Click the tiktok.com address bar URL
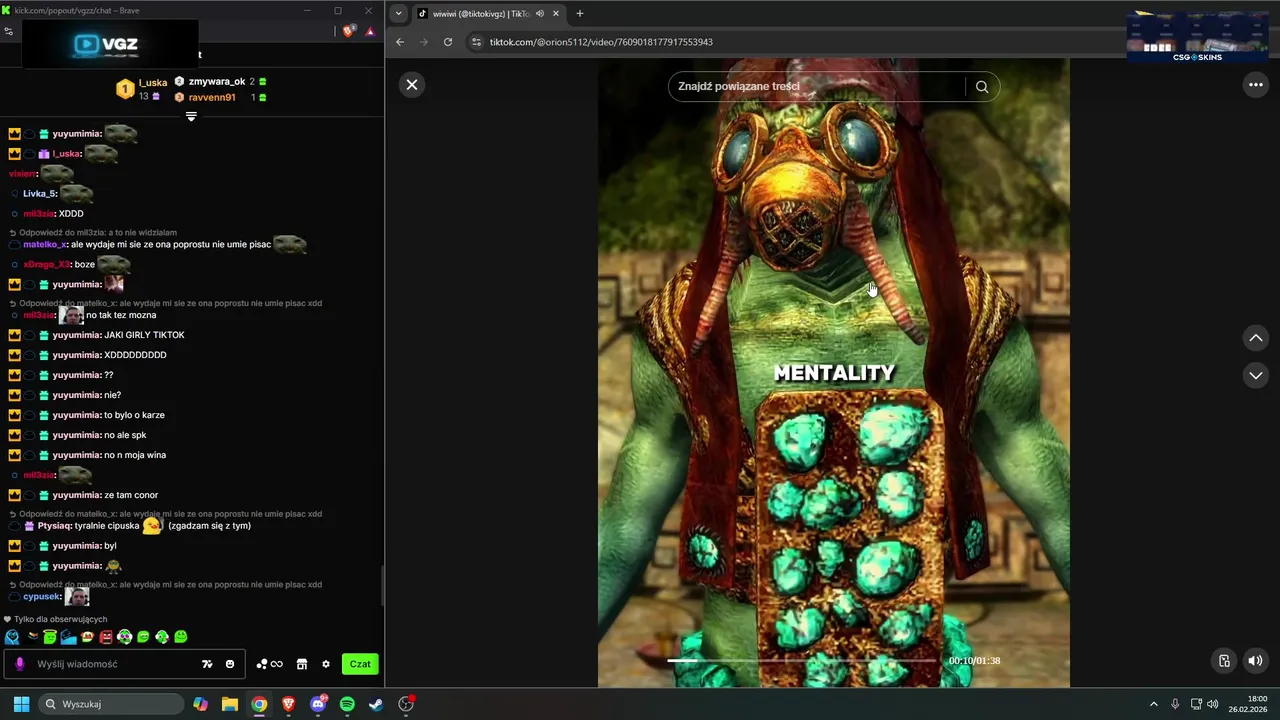Screen dimensions: 1280x720 601,42
